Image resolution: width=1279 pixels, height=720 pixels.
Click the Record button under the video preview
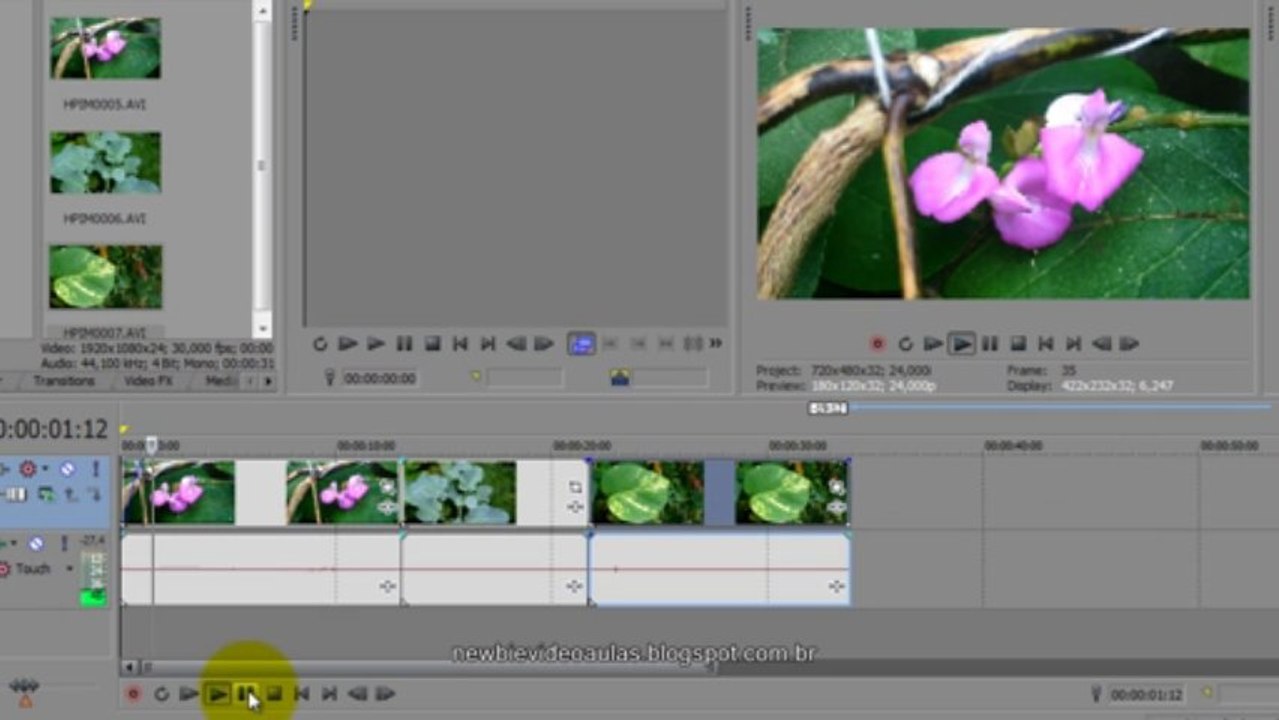(x=877, y=343)
